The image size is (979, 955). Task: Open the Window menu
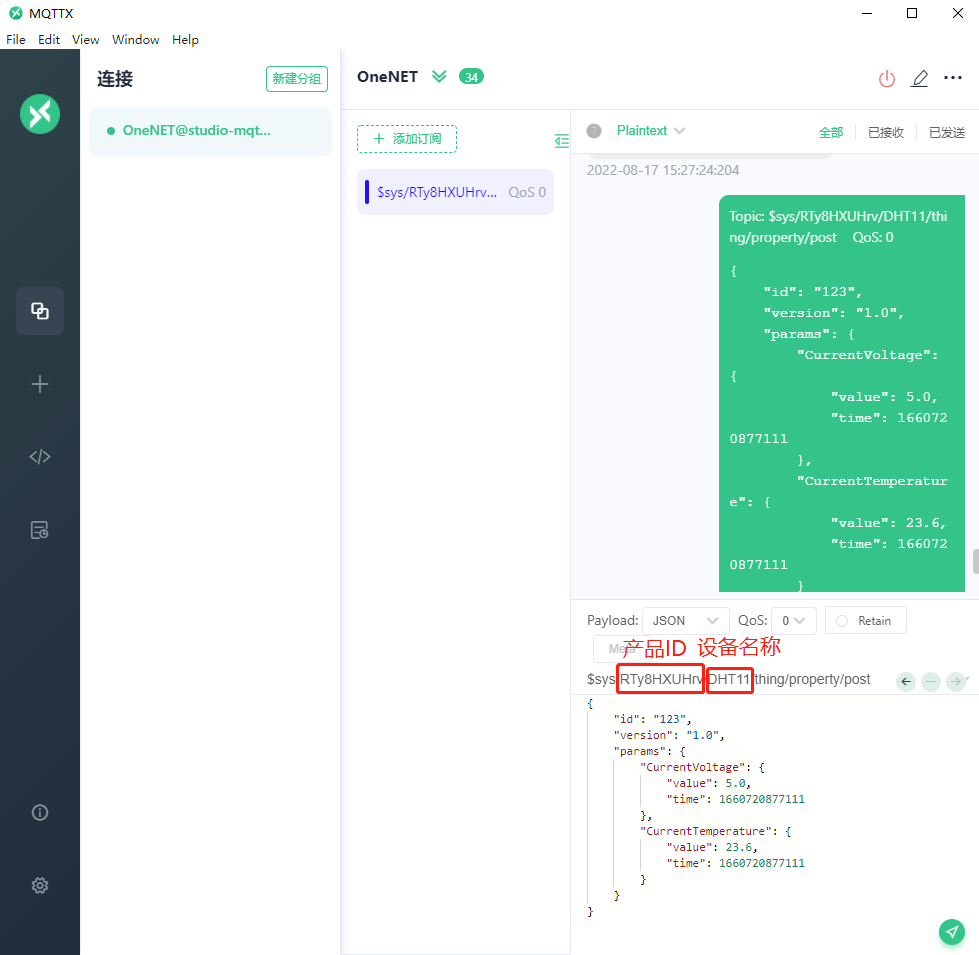pyautogui.click(x=135, y=39)
